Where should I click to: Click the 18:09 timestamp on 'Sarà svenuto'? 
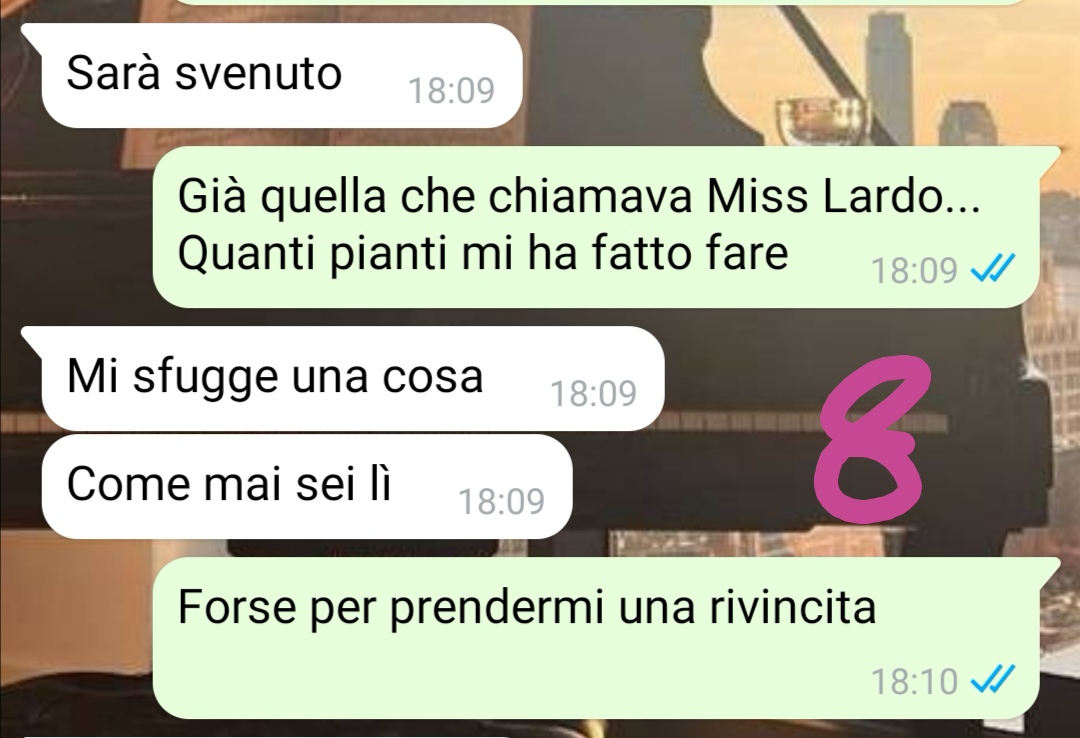451,90
